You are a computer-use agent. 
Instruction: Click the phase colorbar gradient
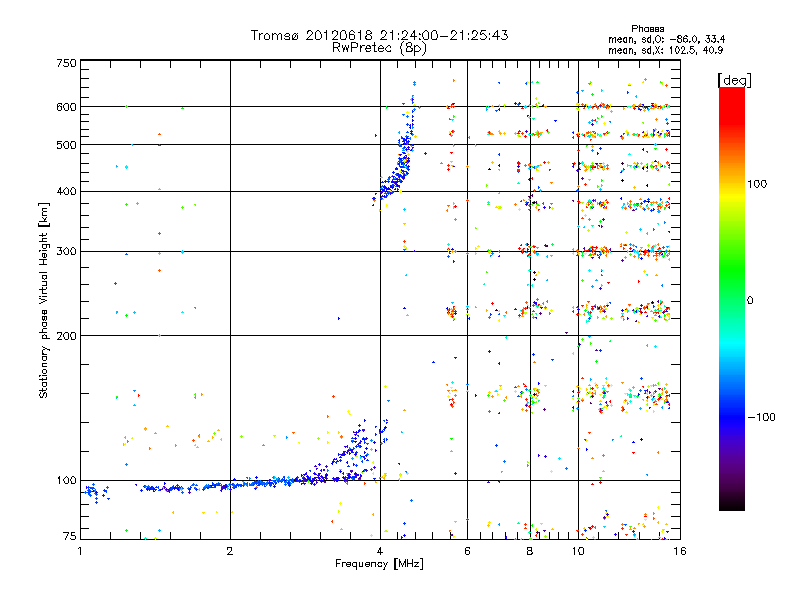pyautogui.click(x=732, y=299)
